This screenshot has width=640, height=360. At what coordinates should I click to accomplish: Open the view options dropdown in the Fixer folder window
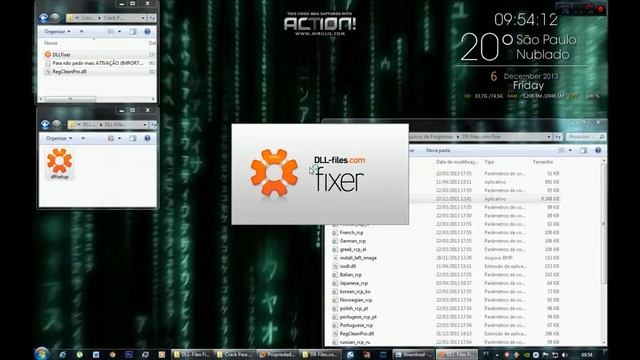pos(570,150)
